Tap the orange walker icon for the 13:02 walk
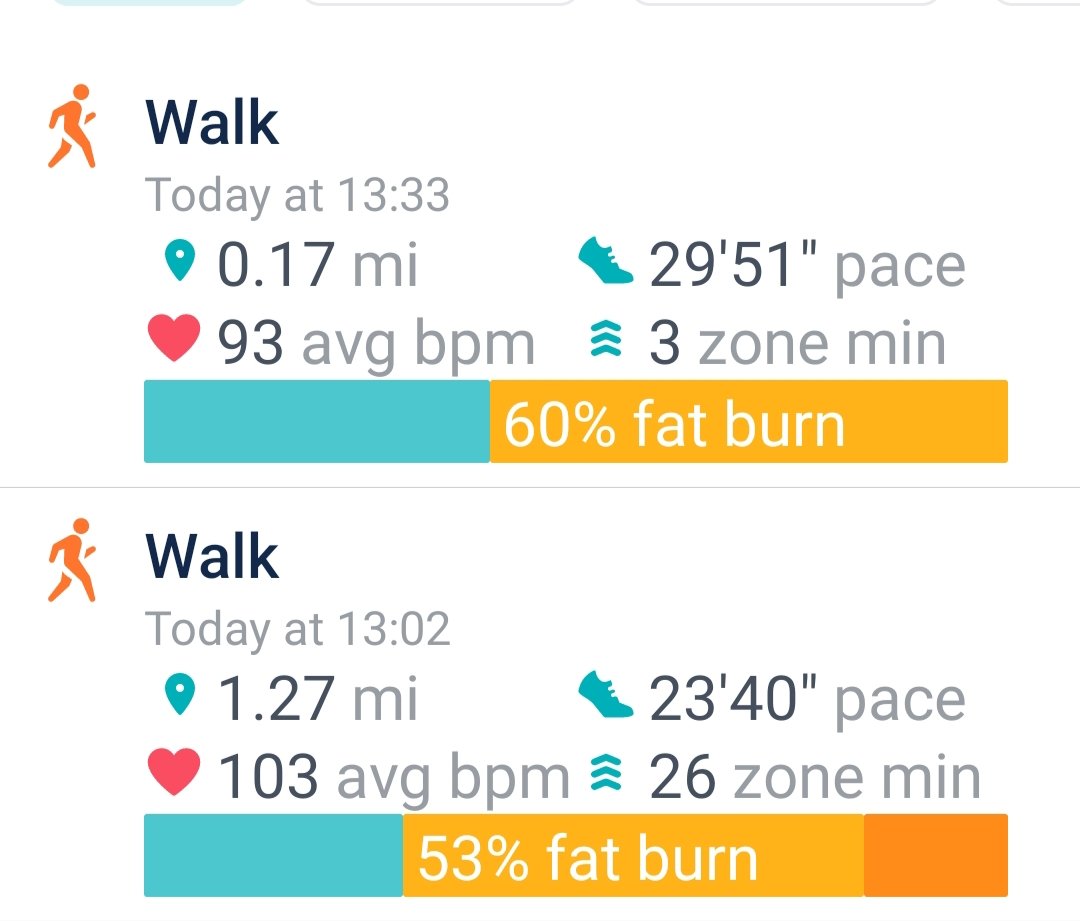Viewport: 1080px width, 921px height. [x=72, y=560]
